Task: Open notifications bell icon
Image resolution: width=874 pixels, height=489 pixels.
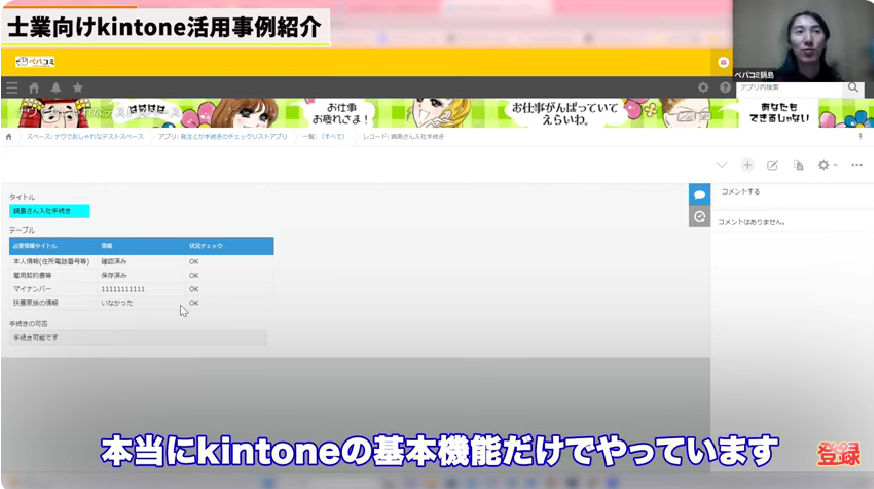Action: (56, 88)
